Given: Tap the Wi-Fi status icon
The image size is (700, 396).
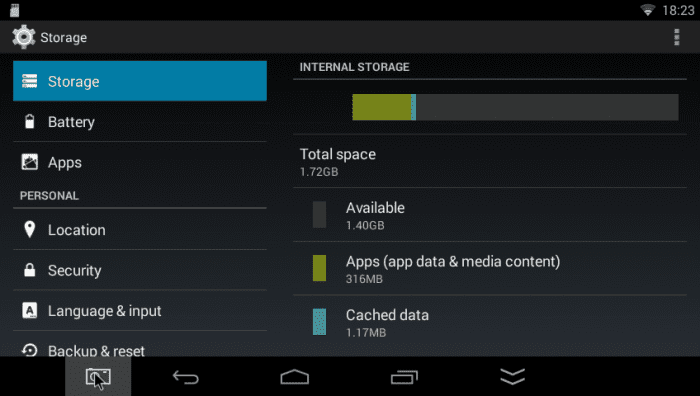Looking at the screenshot, I should coord(647,10).
